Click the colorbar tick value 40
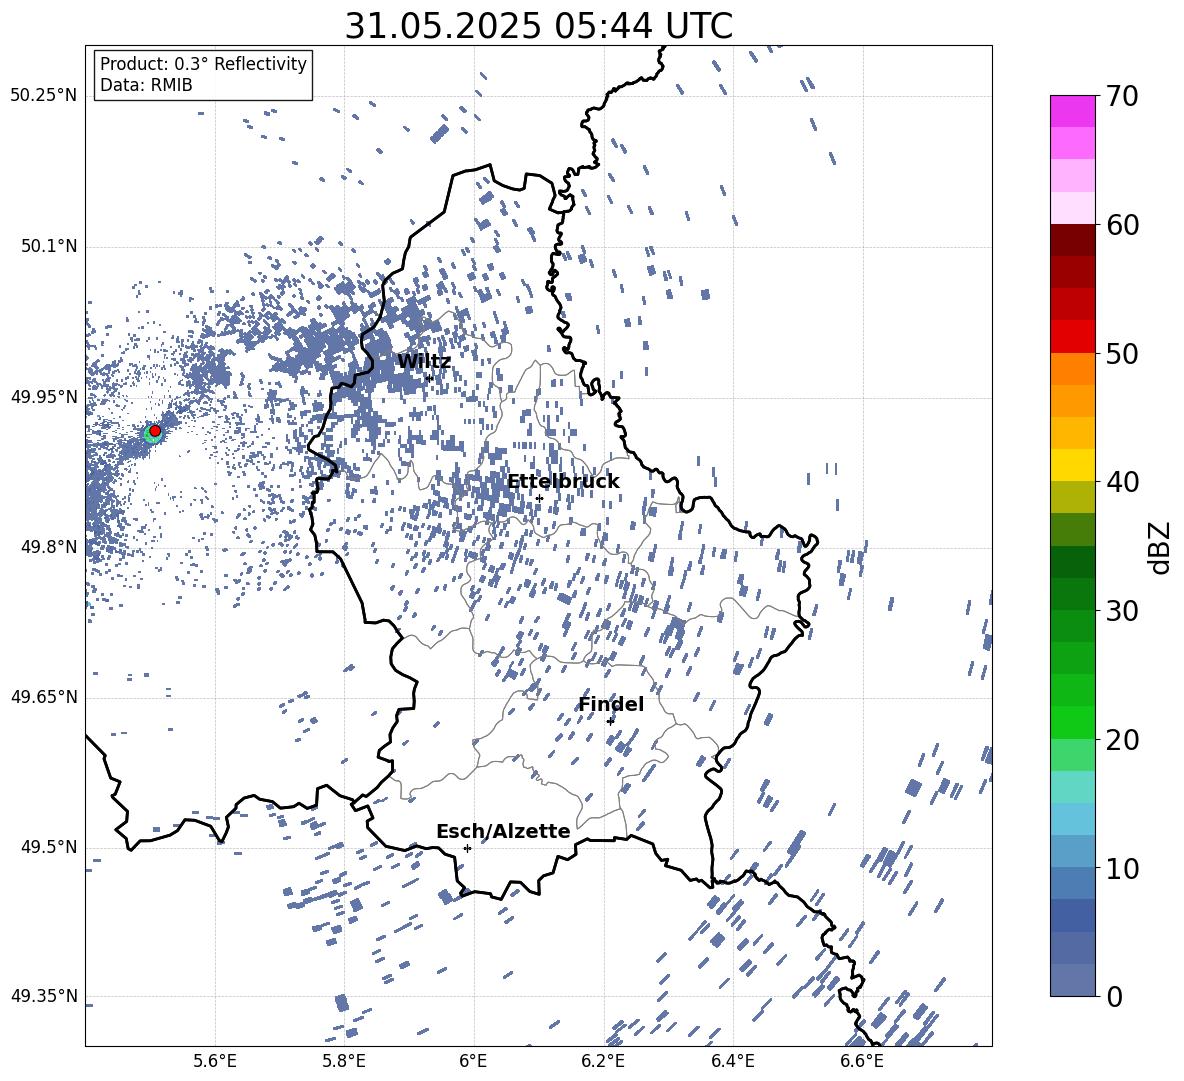The height and width of the screenshot is (1081, 1184). tap(1122, 482)
